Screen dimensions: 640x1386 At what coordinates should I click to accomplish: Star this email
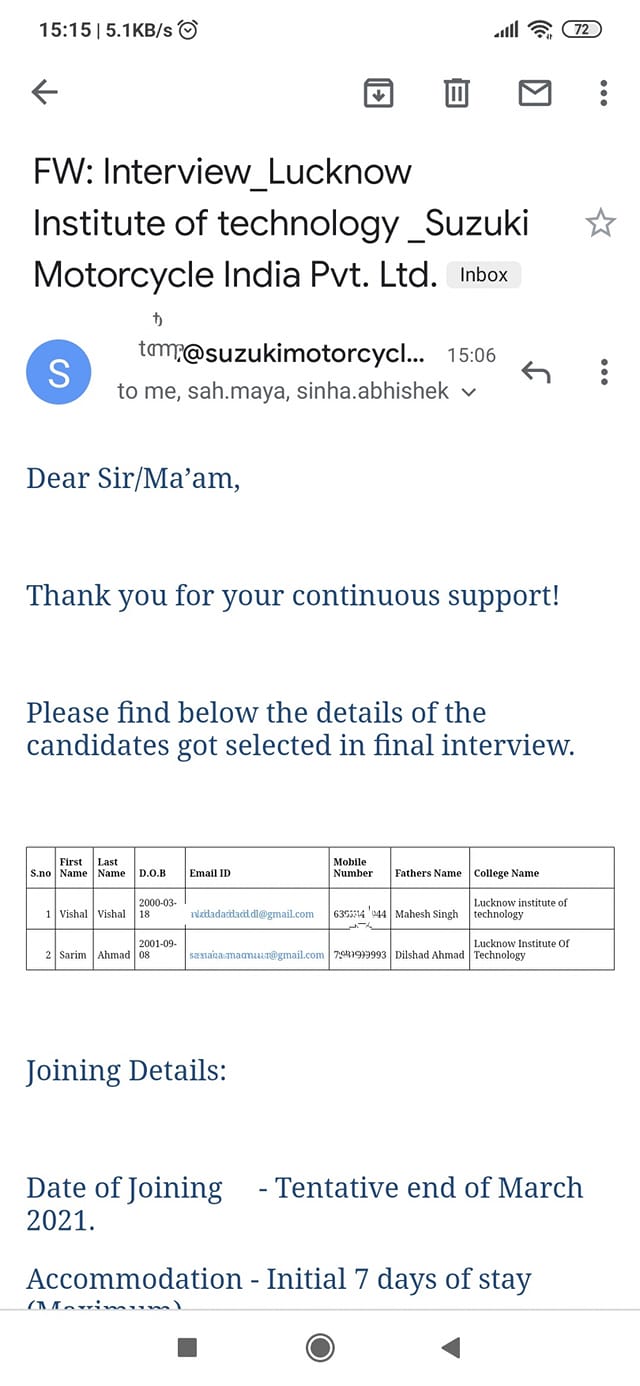click(600, 223)
